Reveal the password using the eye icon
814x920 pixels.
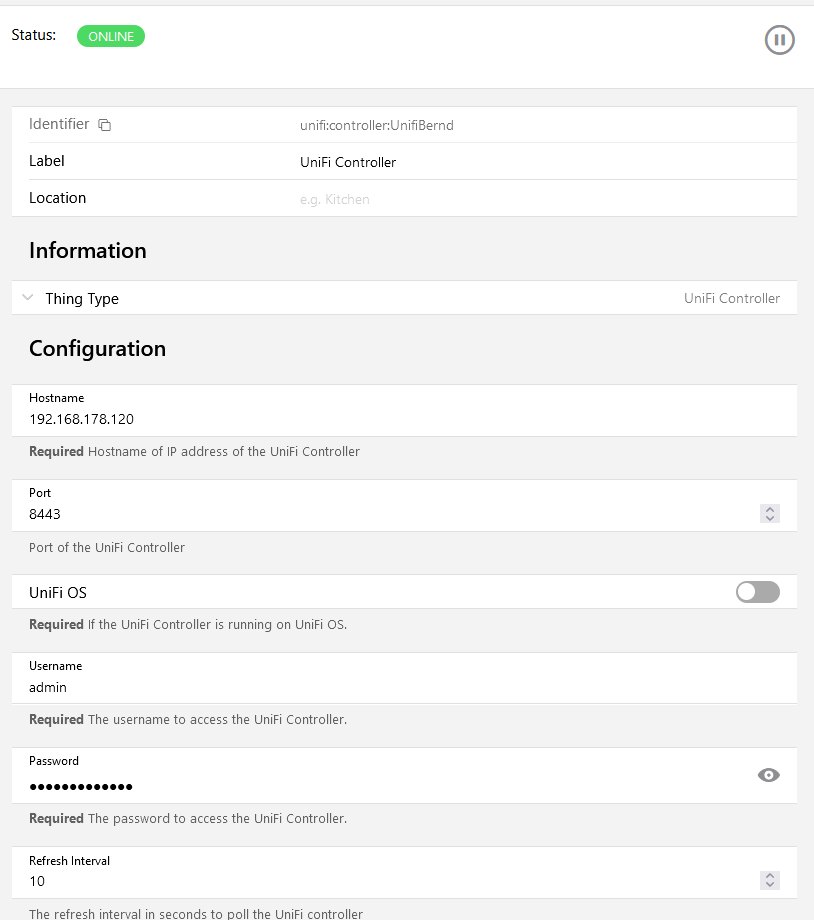768,775
